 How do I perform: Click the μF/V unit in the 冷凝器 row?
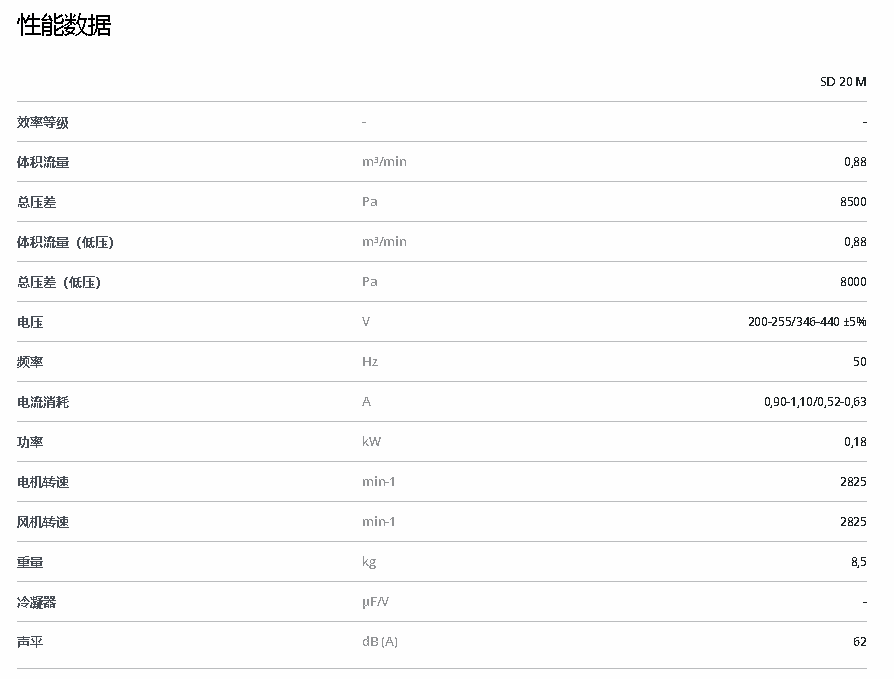click(x=375, y=602)
